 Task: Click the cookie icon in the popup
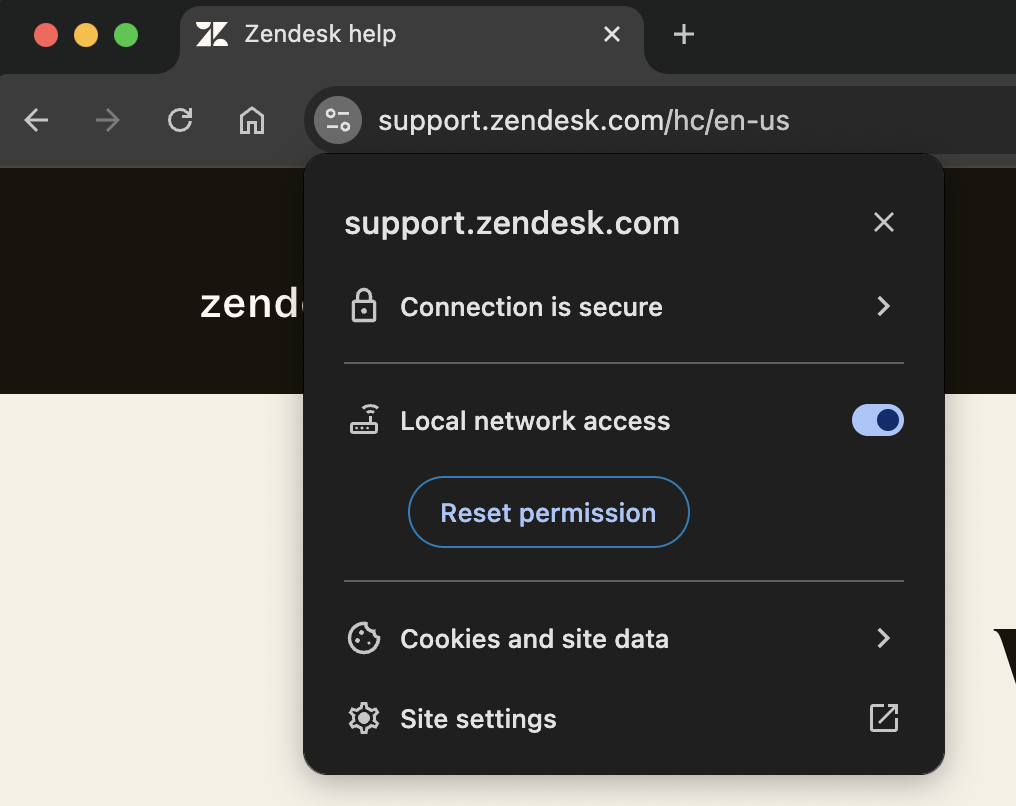[364, 638]
